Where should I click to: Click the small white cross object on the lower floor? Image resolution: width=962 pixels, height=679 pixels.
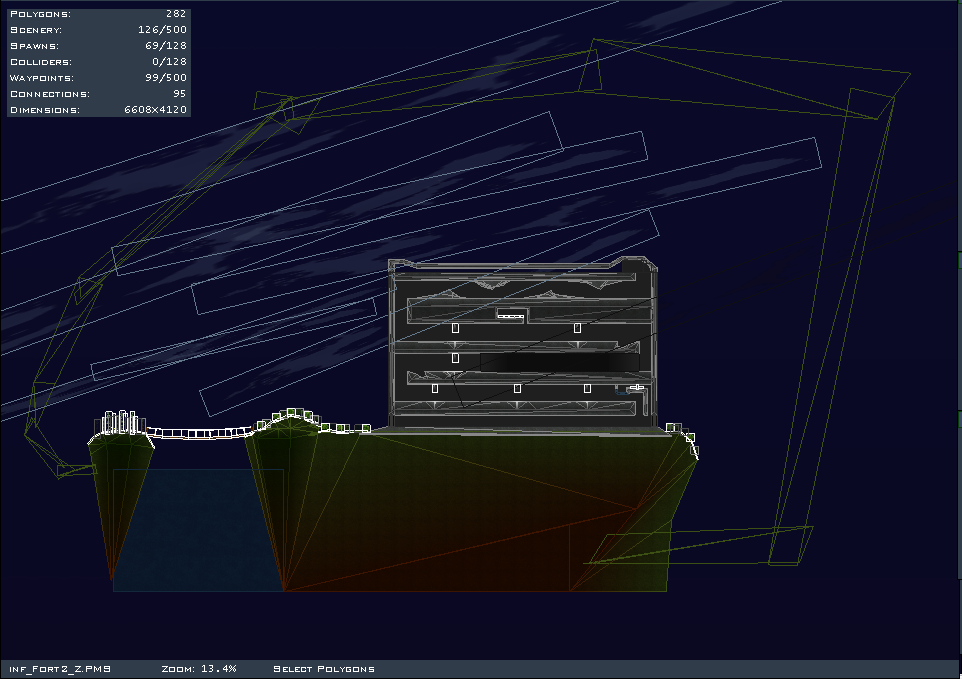pyautogui.click(x=635, y=388)
